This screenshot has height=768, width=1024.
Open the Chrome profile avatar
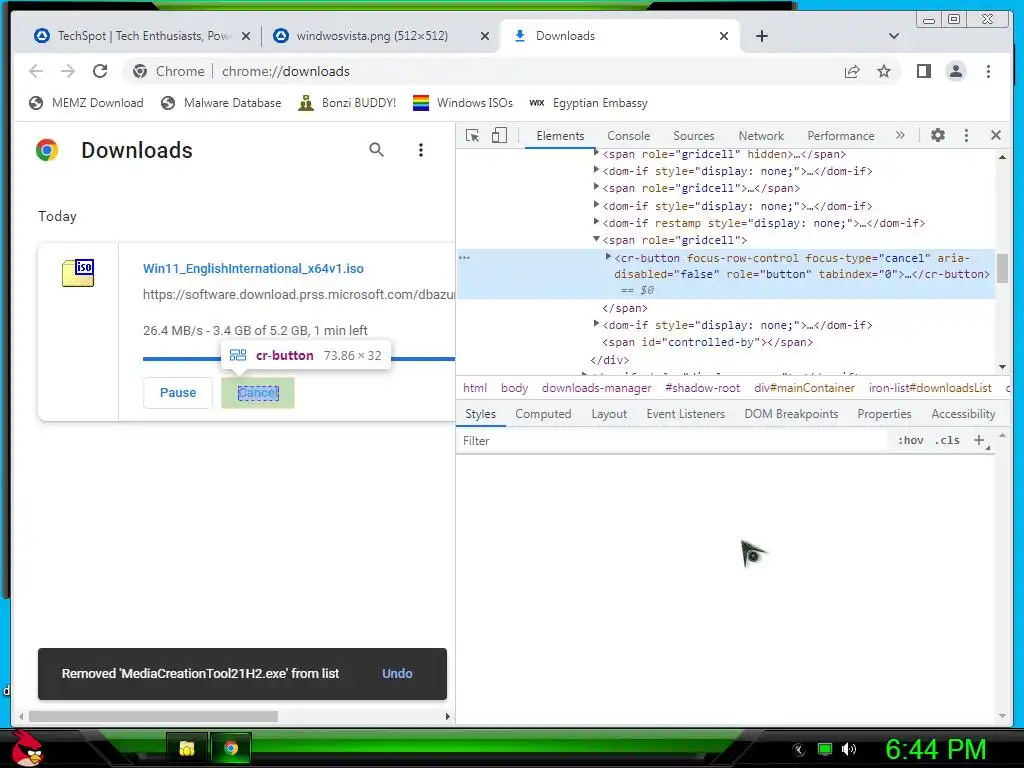pos(956,71)
